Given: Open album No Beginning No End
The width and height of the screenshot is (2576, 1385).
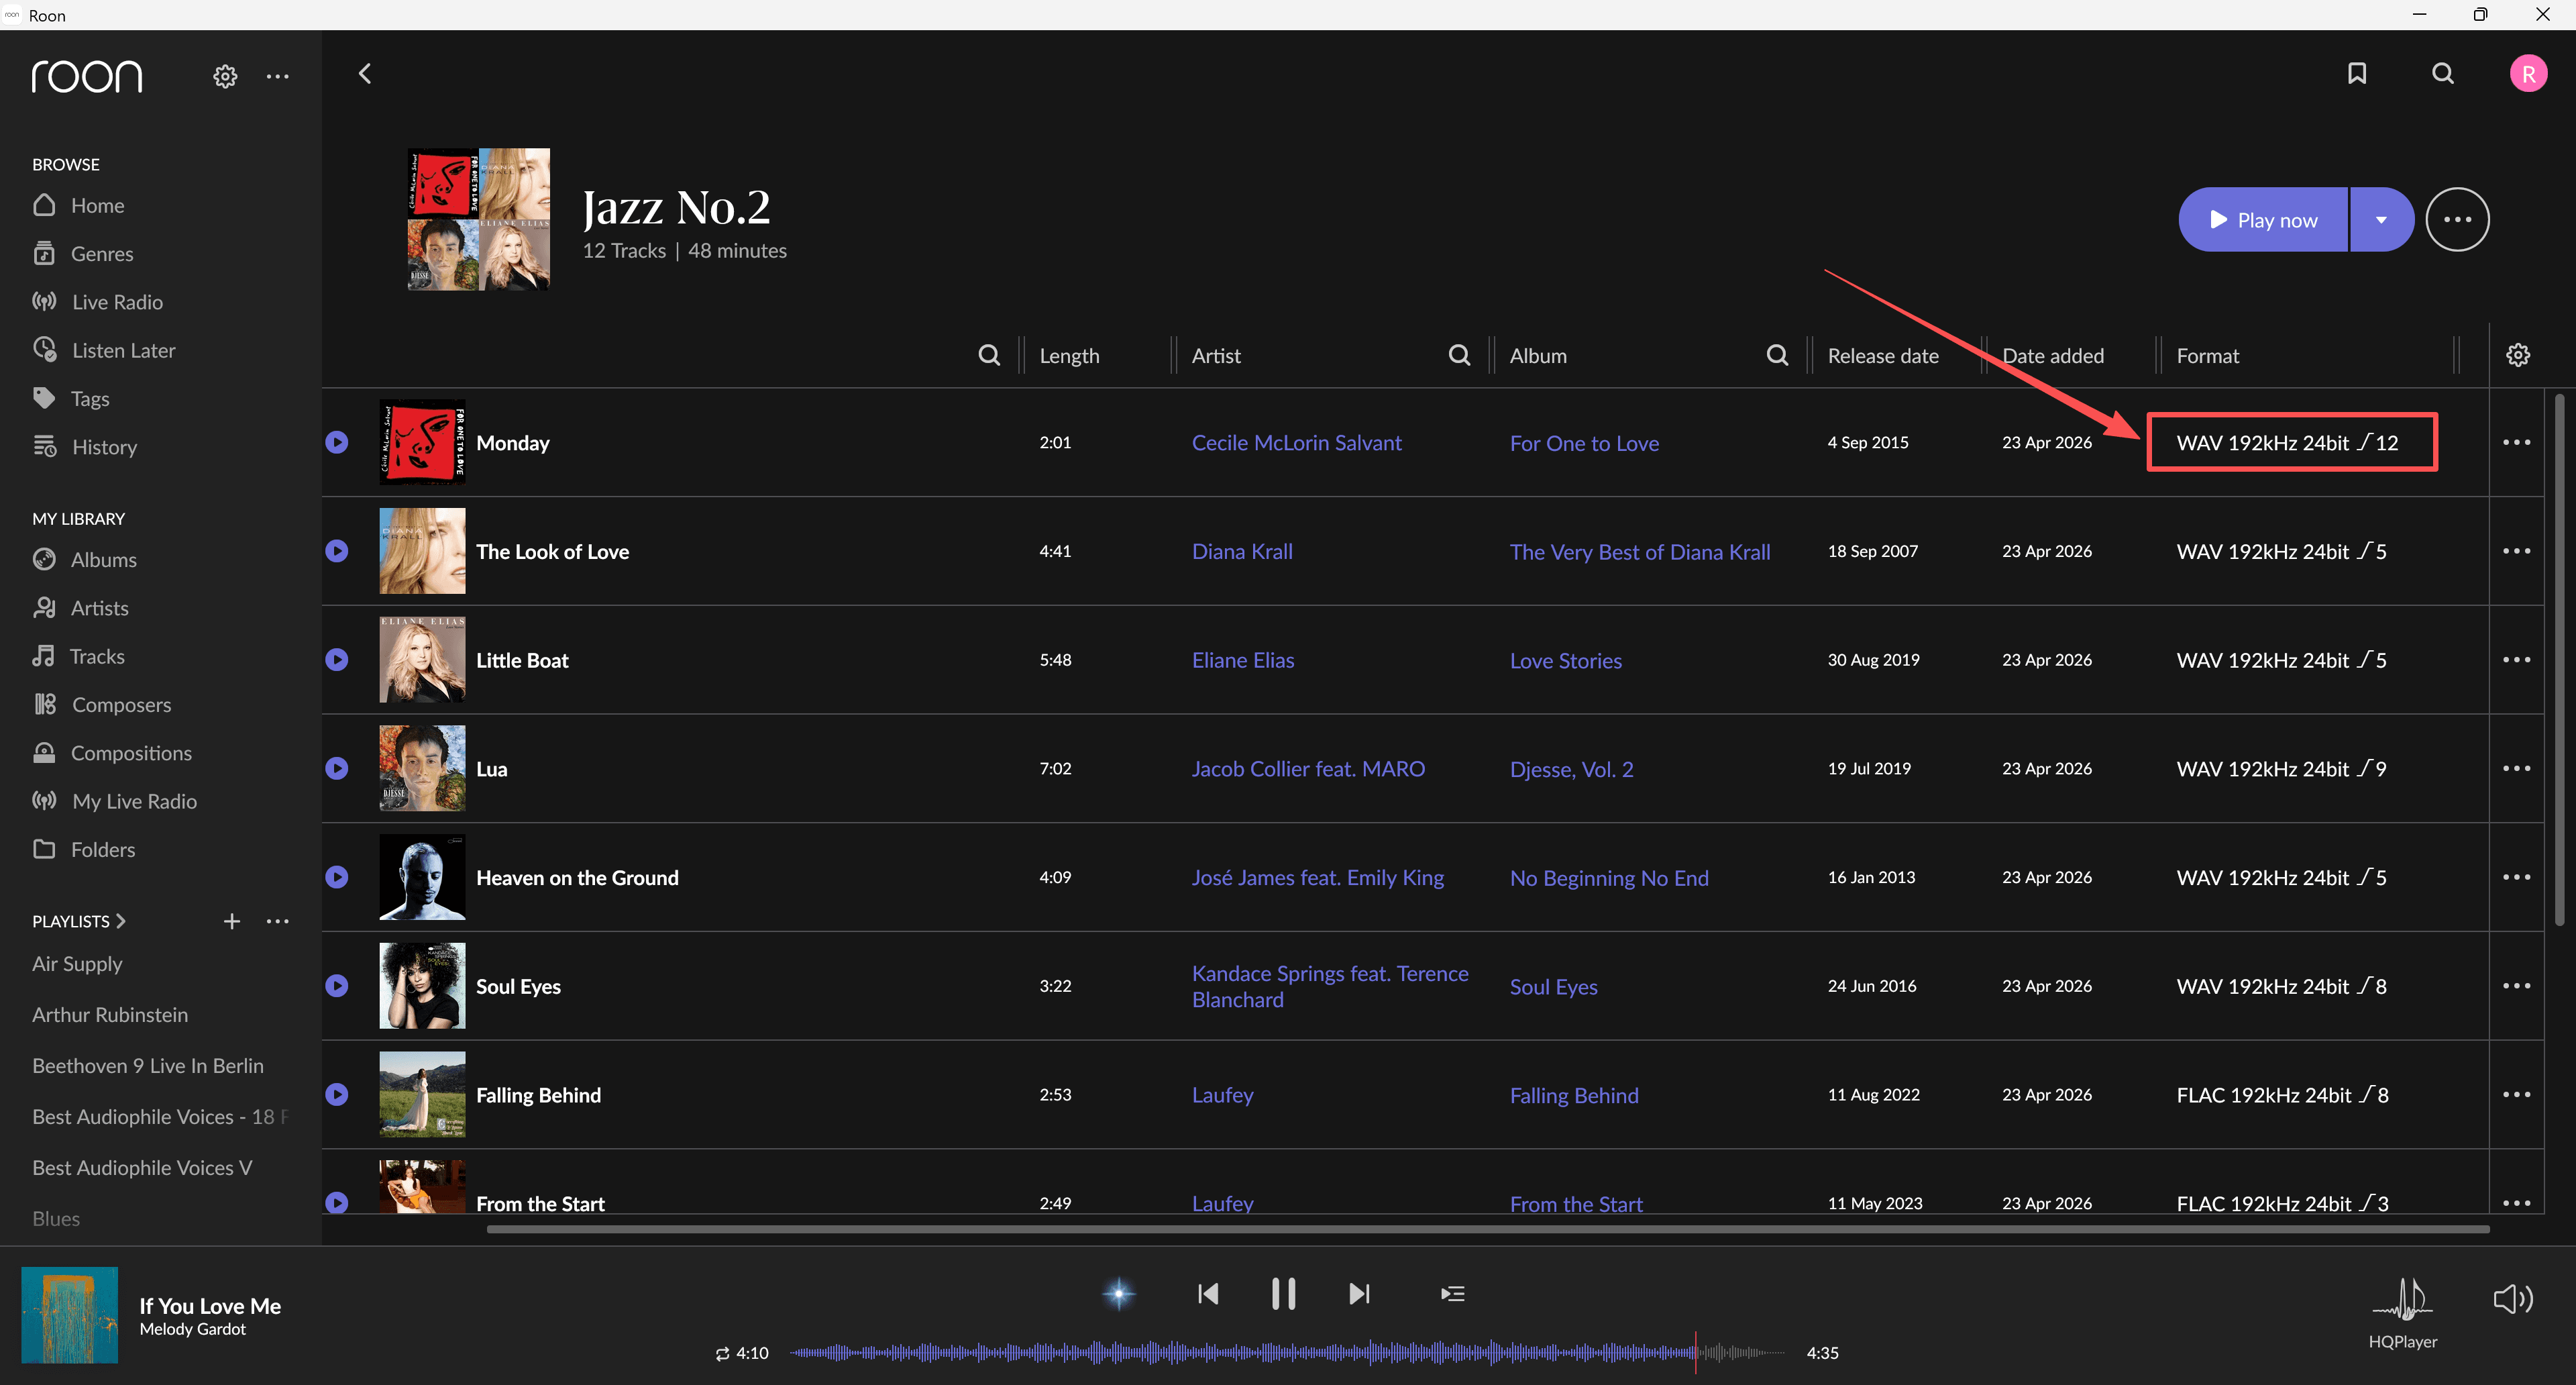Looking at the screenshot, I should click(1609, 878).
